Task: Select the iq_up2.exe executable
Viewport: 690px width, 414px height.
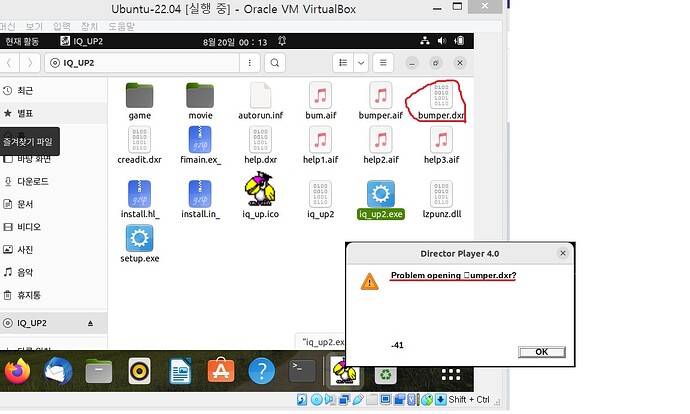Action: [x=381, y=200]
